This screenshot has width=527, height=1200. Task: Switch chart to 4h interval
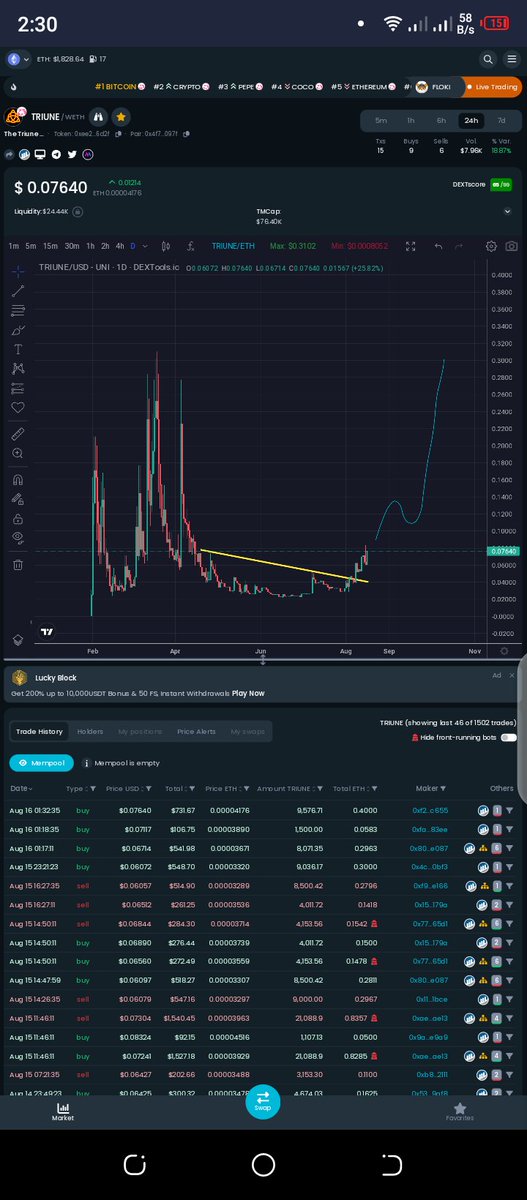click(x=119, y=246)
